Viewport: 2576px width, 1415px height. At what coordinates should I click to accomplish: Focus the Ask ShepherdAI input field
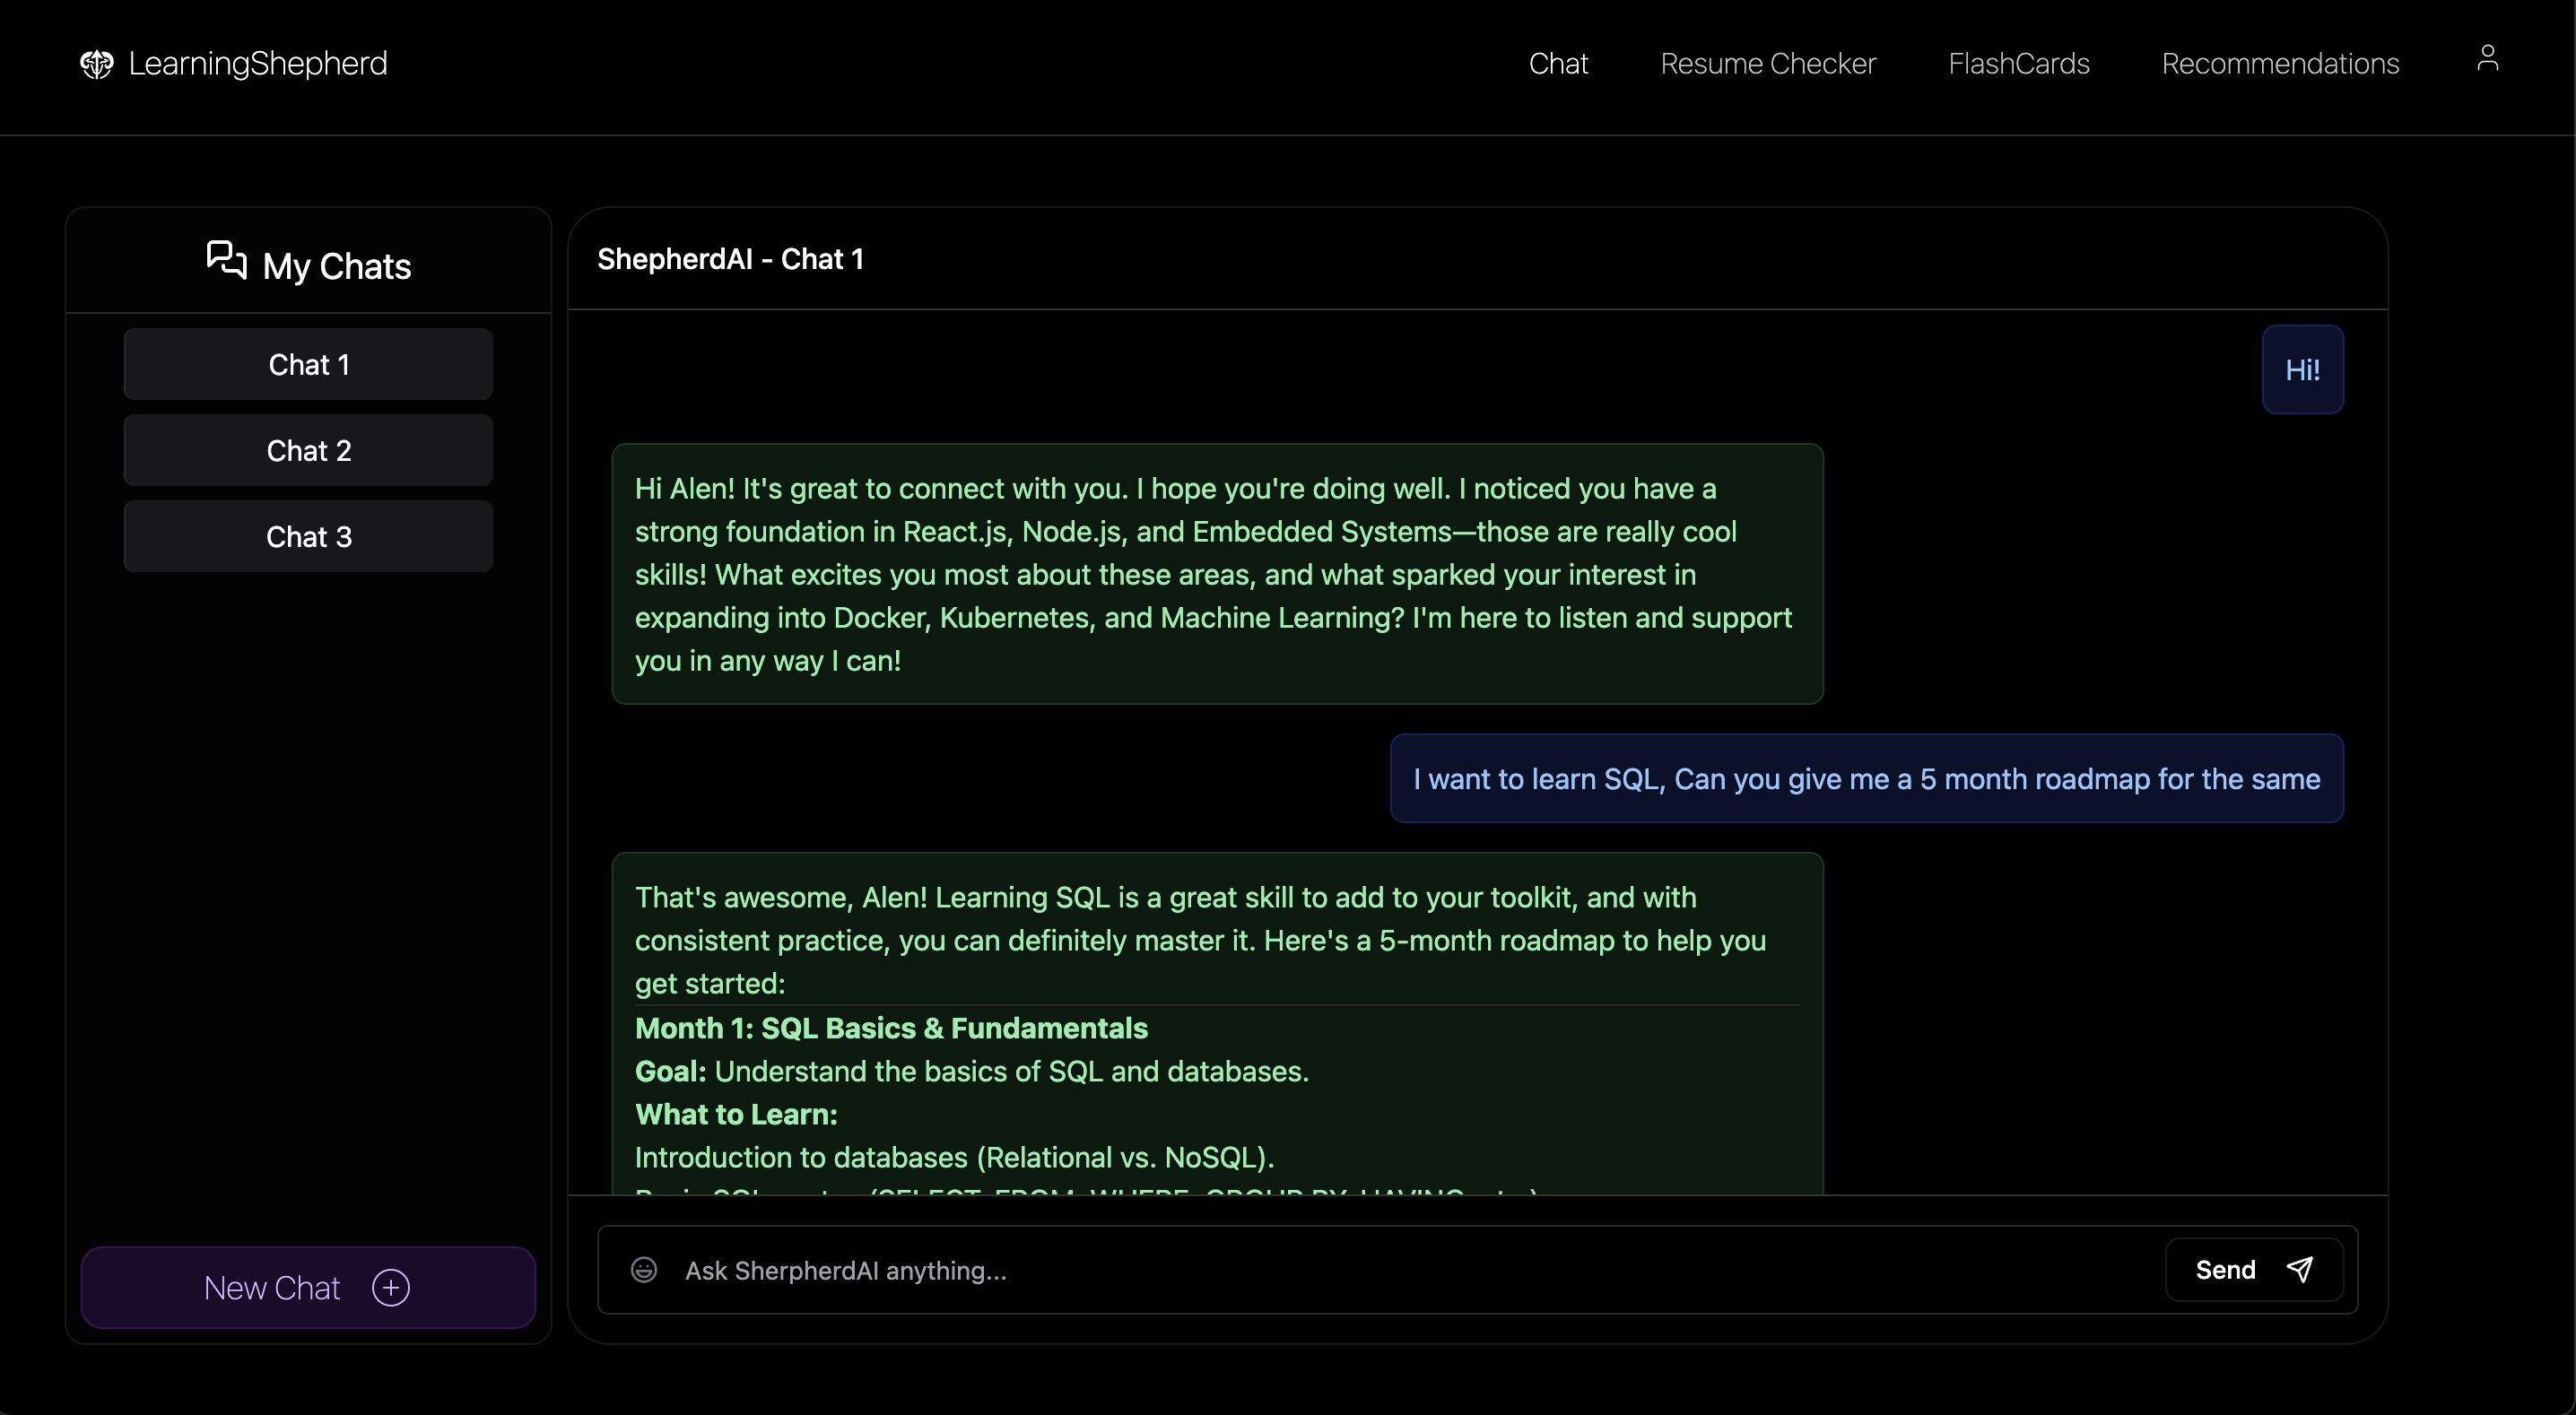pos(1400,1270)
